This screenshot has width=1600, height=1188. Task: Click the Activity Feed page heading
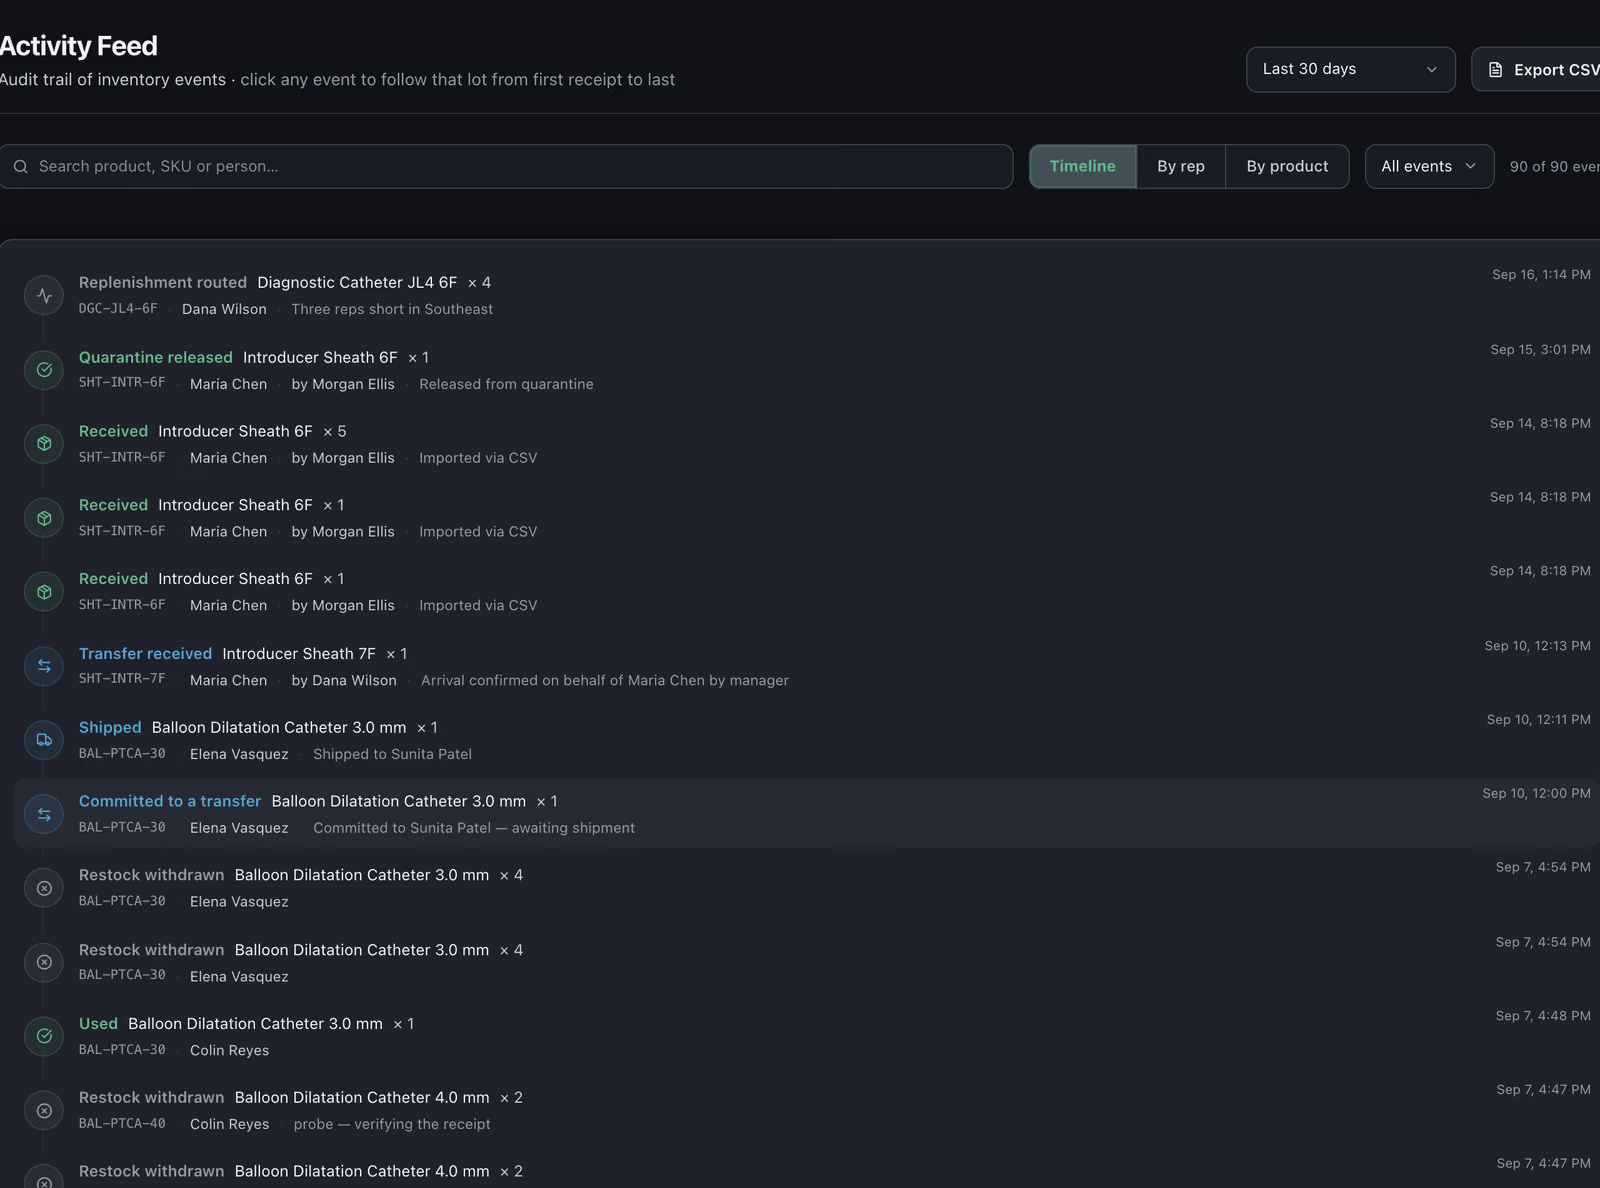pyautogui.click(x=78, y=46)
